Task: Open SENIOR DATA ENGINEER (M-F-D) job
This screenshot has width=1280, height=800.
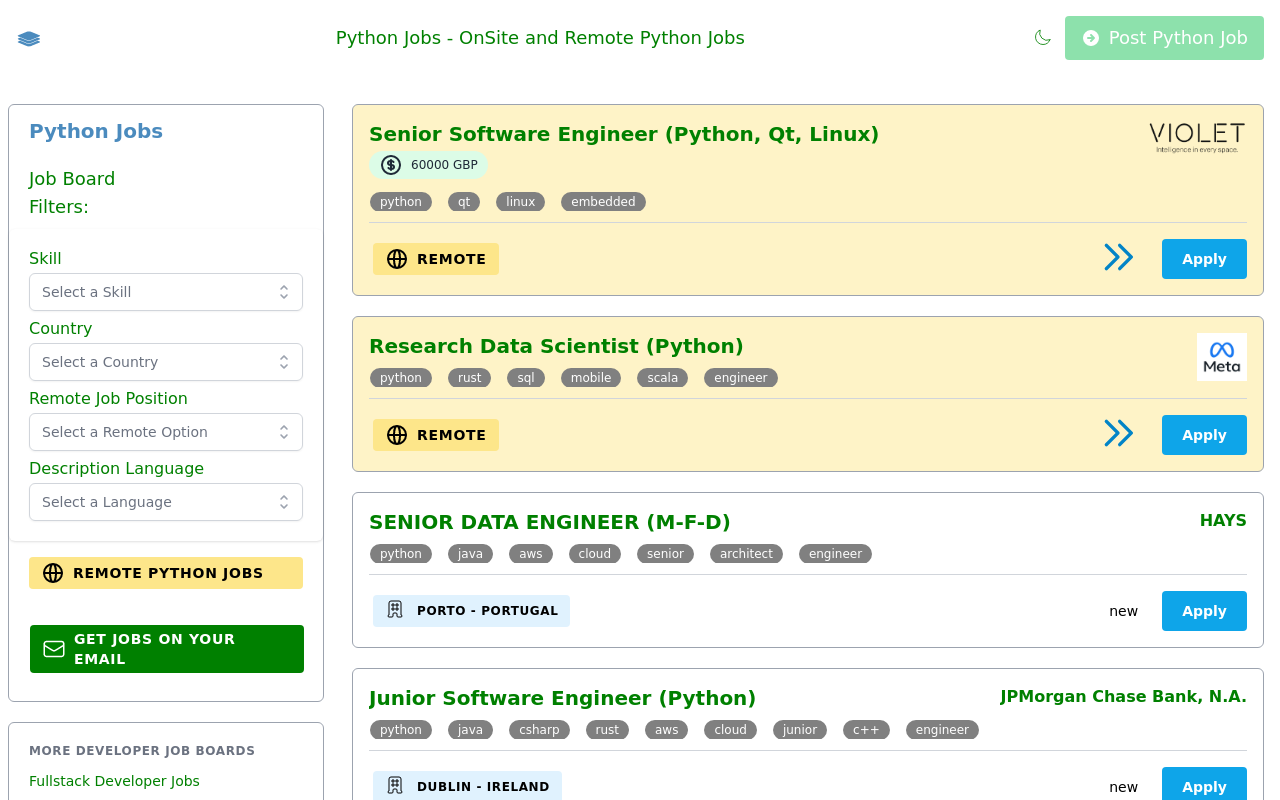Action: 550,522
